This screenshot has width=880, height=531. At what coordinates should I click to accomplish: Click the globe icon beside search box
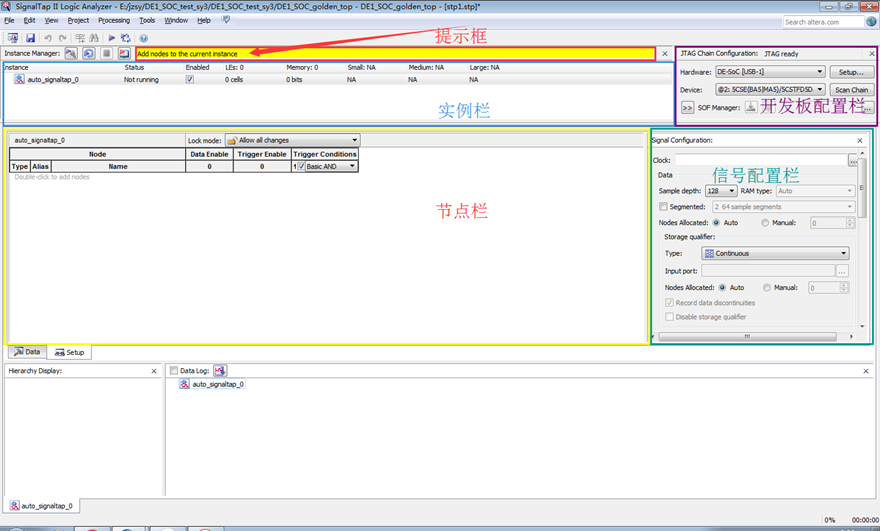point(871,21)
